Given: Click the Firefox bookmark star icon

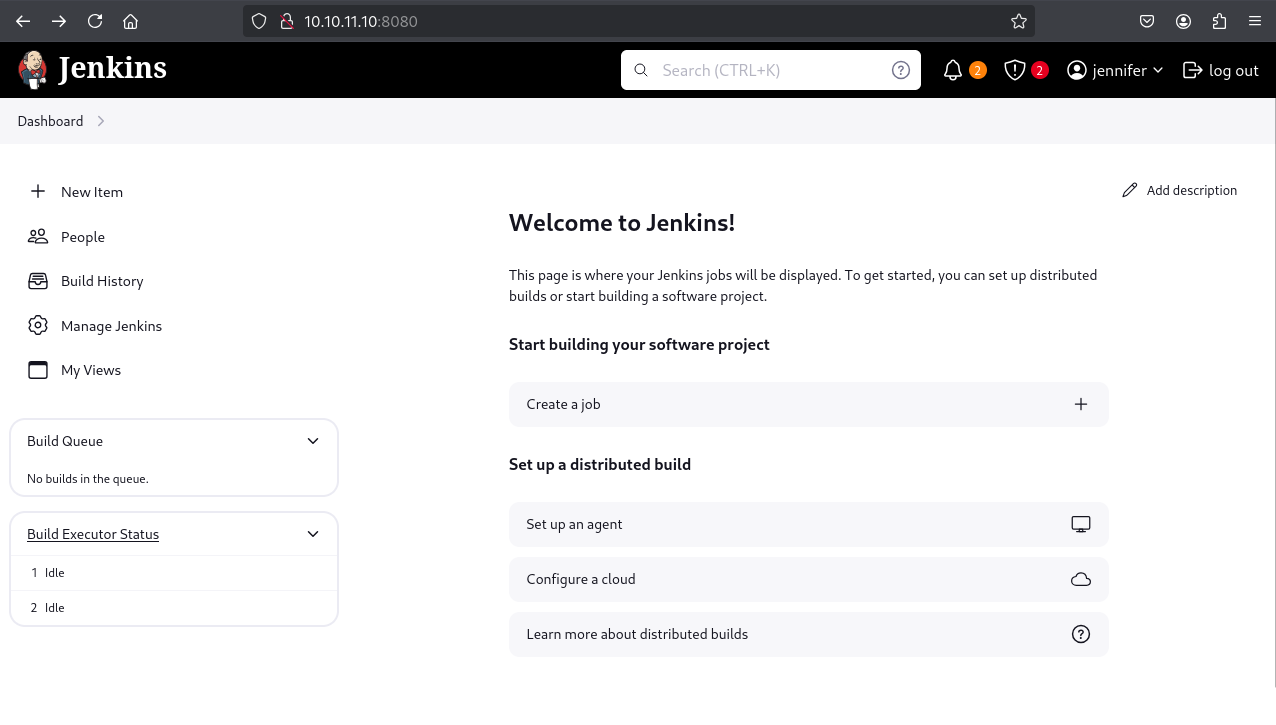Looking at the screenshot, I should pos(1018,21).
